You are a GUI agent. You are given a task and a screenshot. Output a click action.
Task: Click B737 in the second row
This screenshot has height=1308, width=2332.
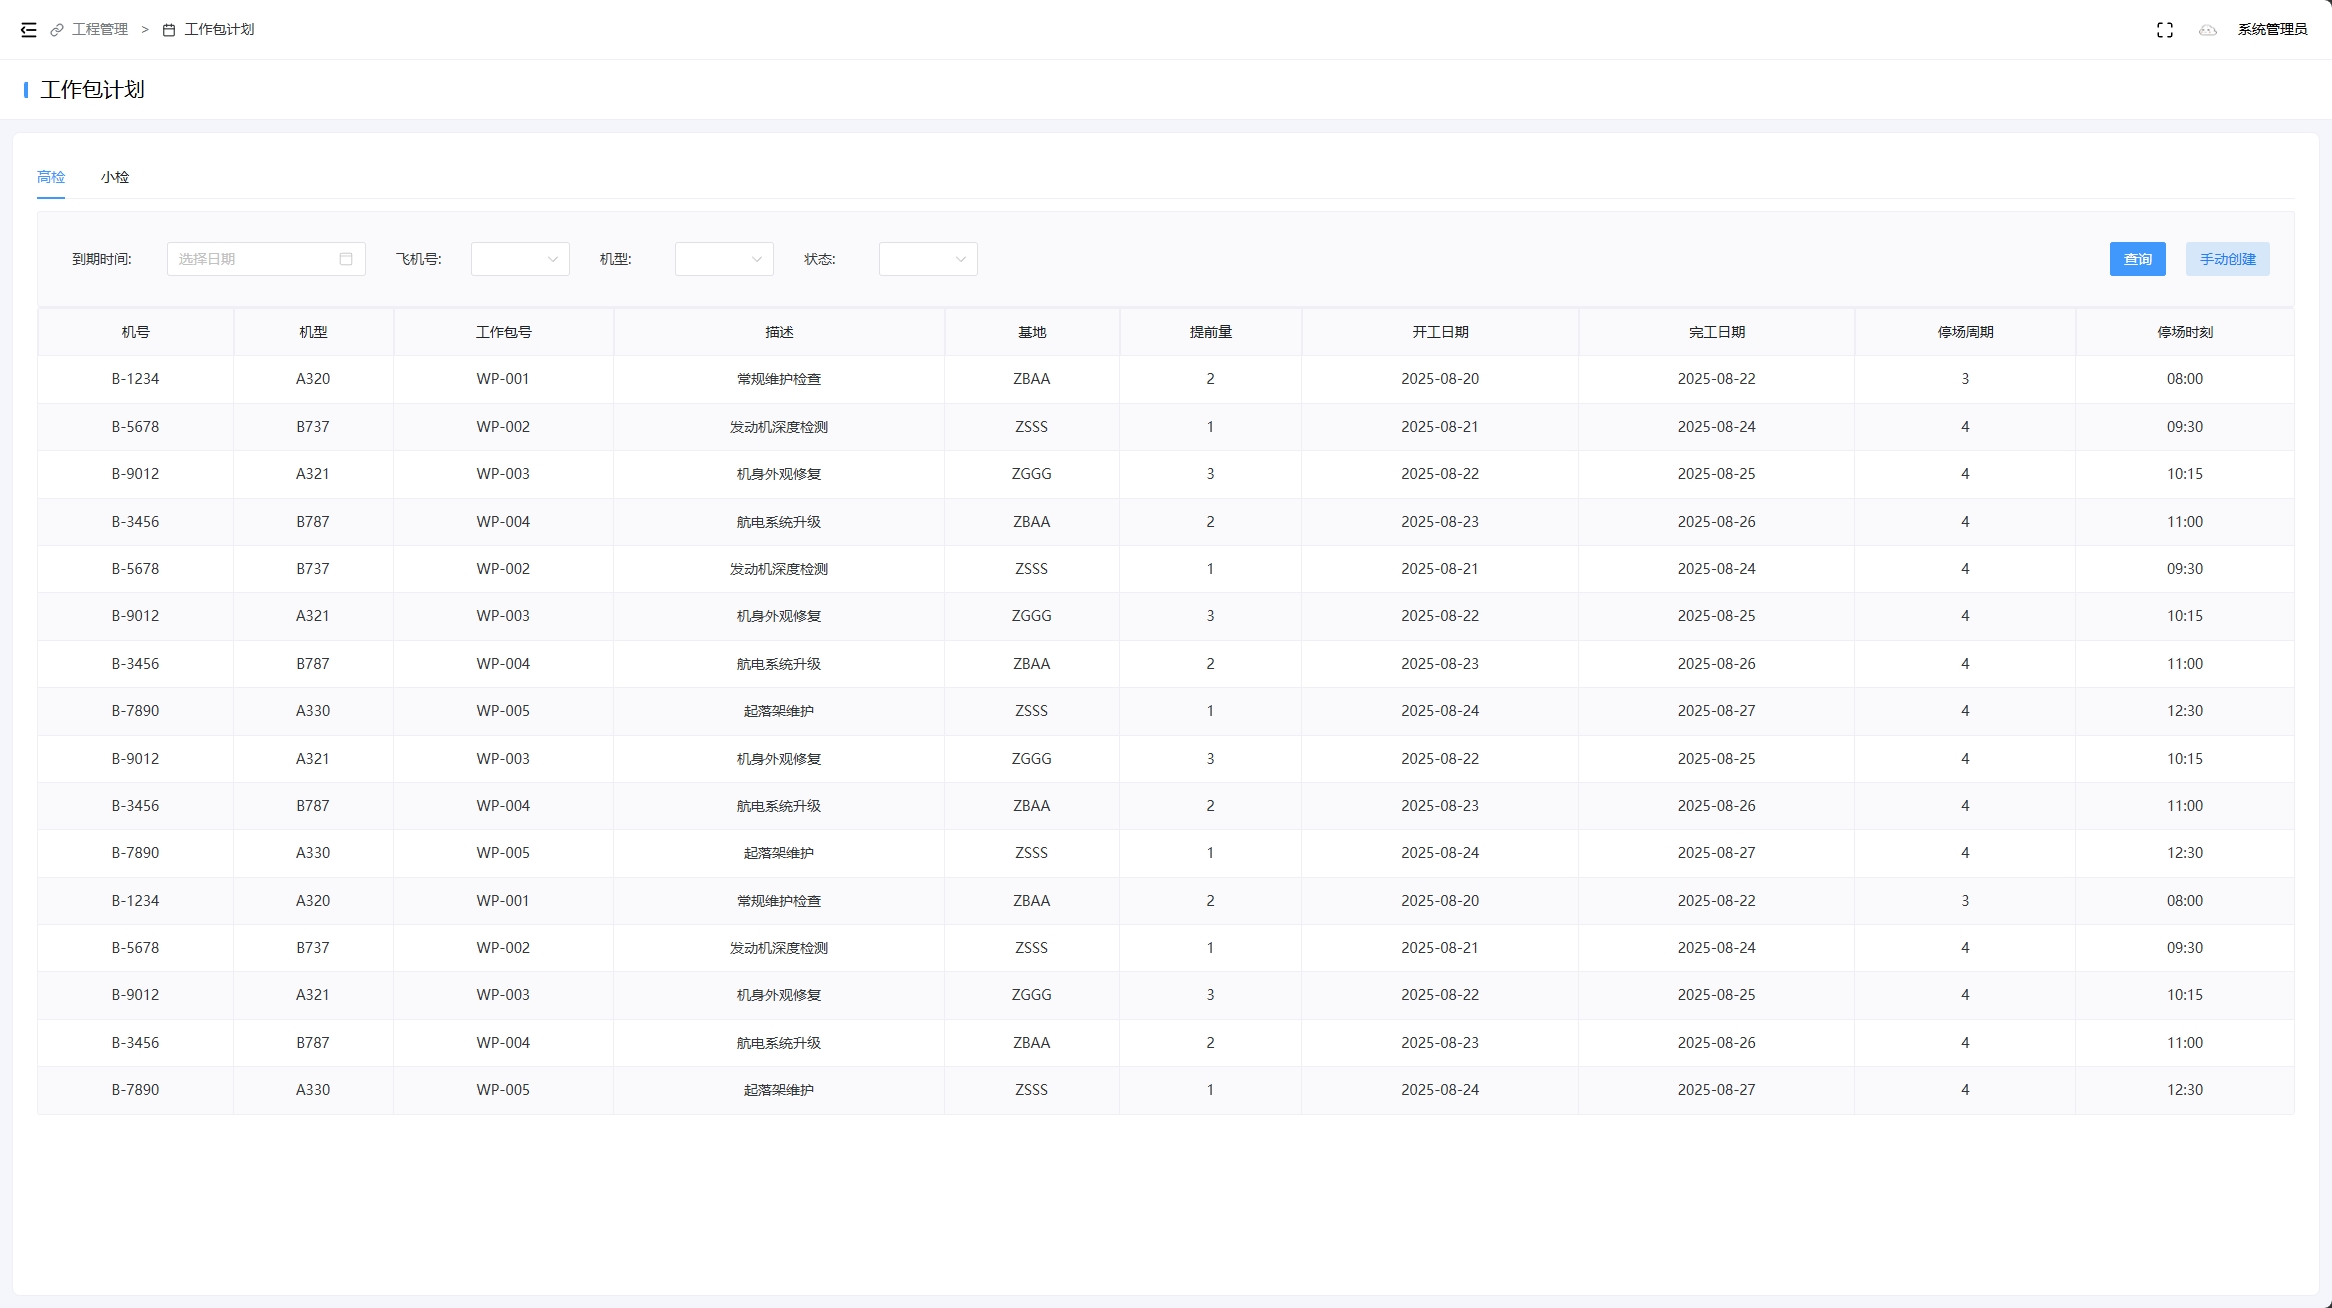click(x=313, y=427)
